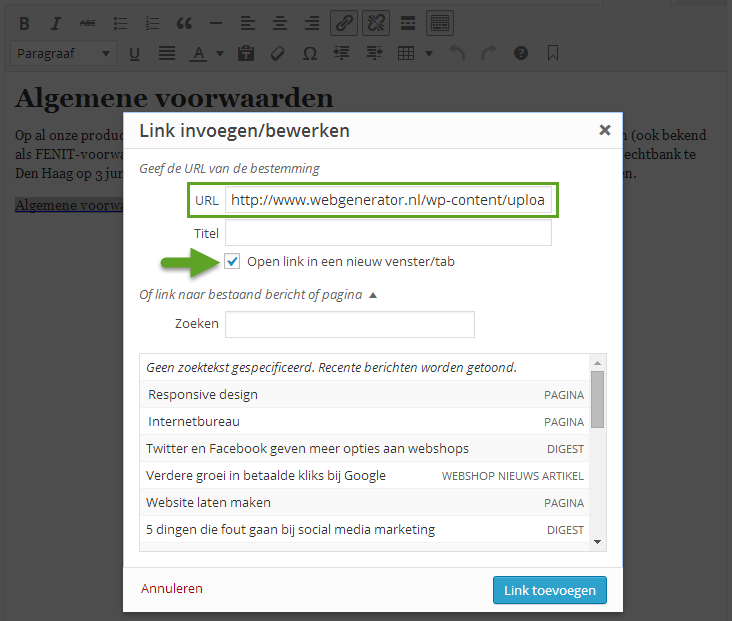The width and height of the screenshot is (732, 621).
Task: Click the paste as text icon
Action: 246,53
